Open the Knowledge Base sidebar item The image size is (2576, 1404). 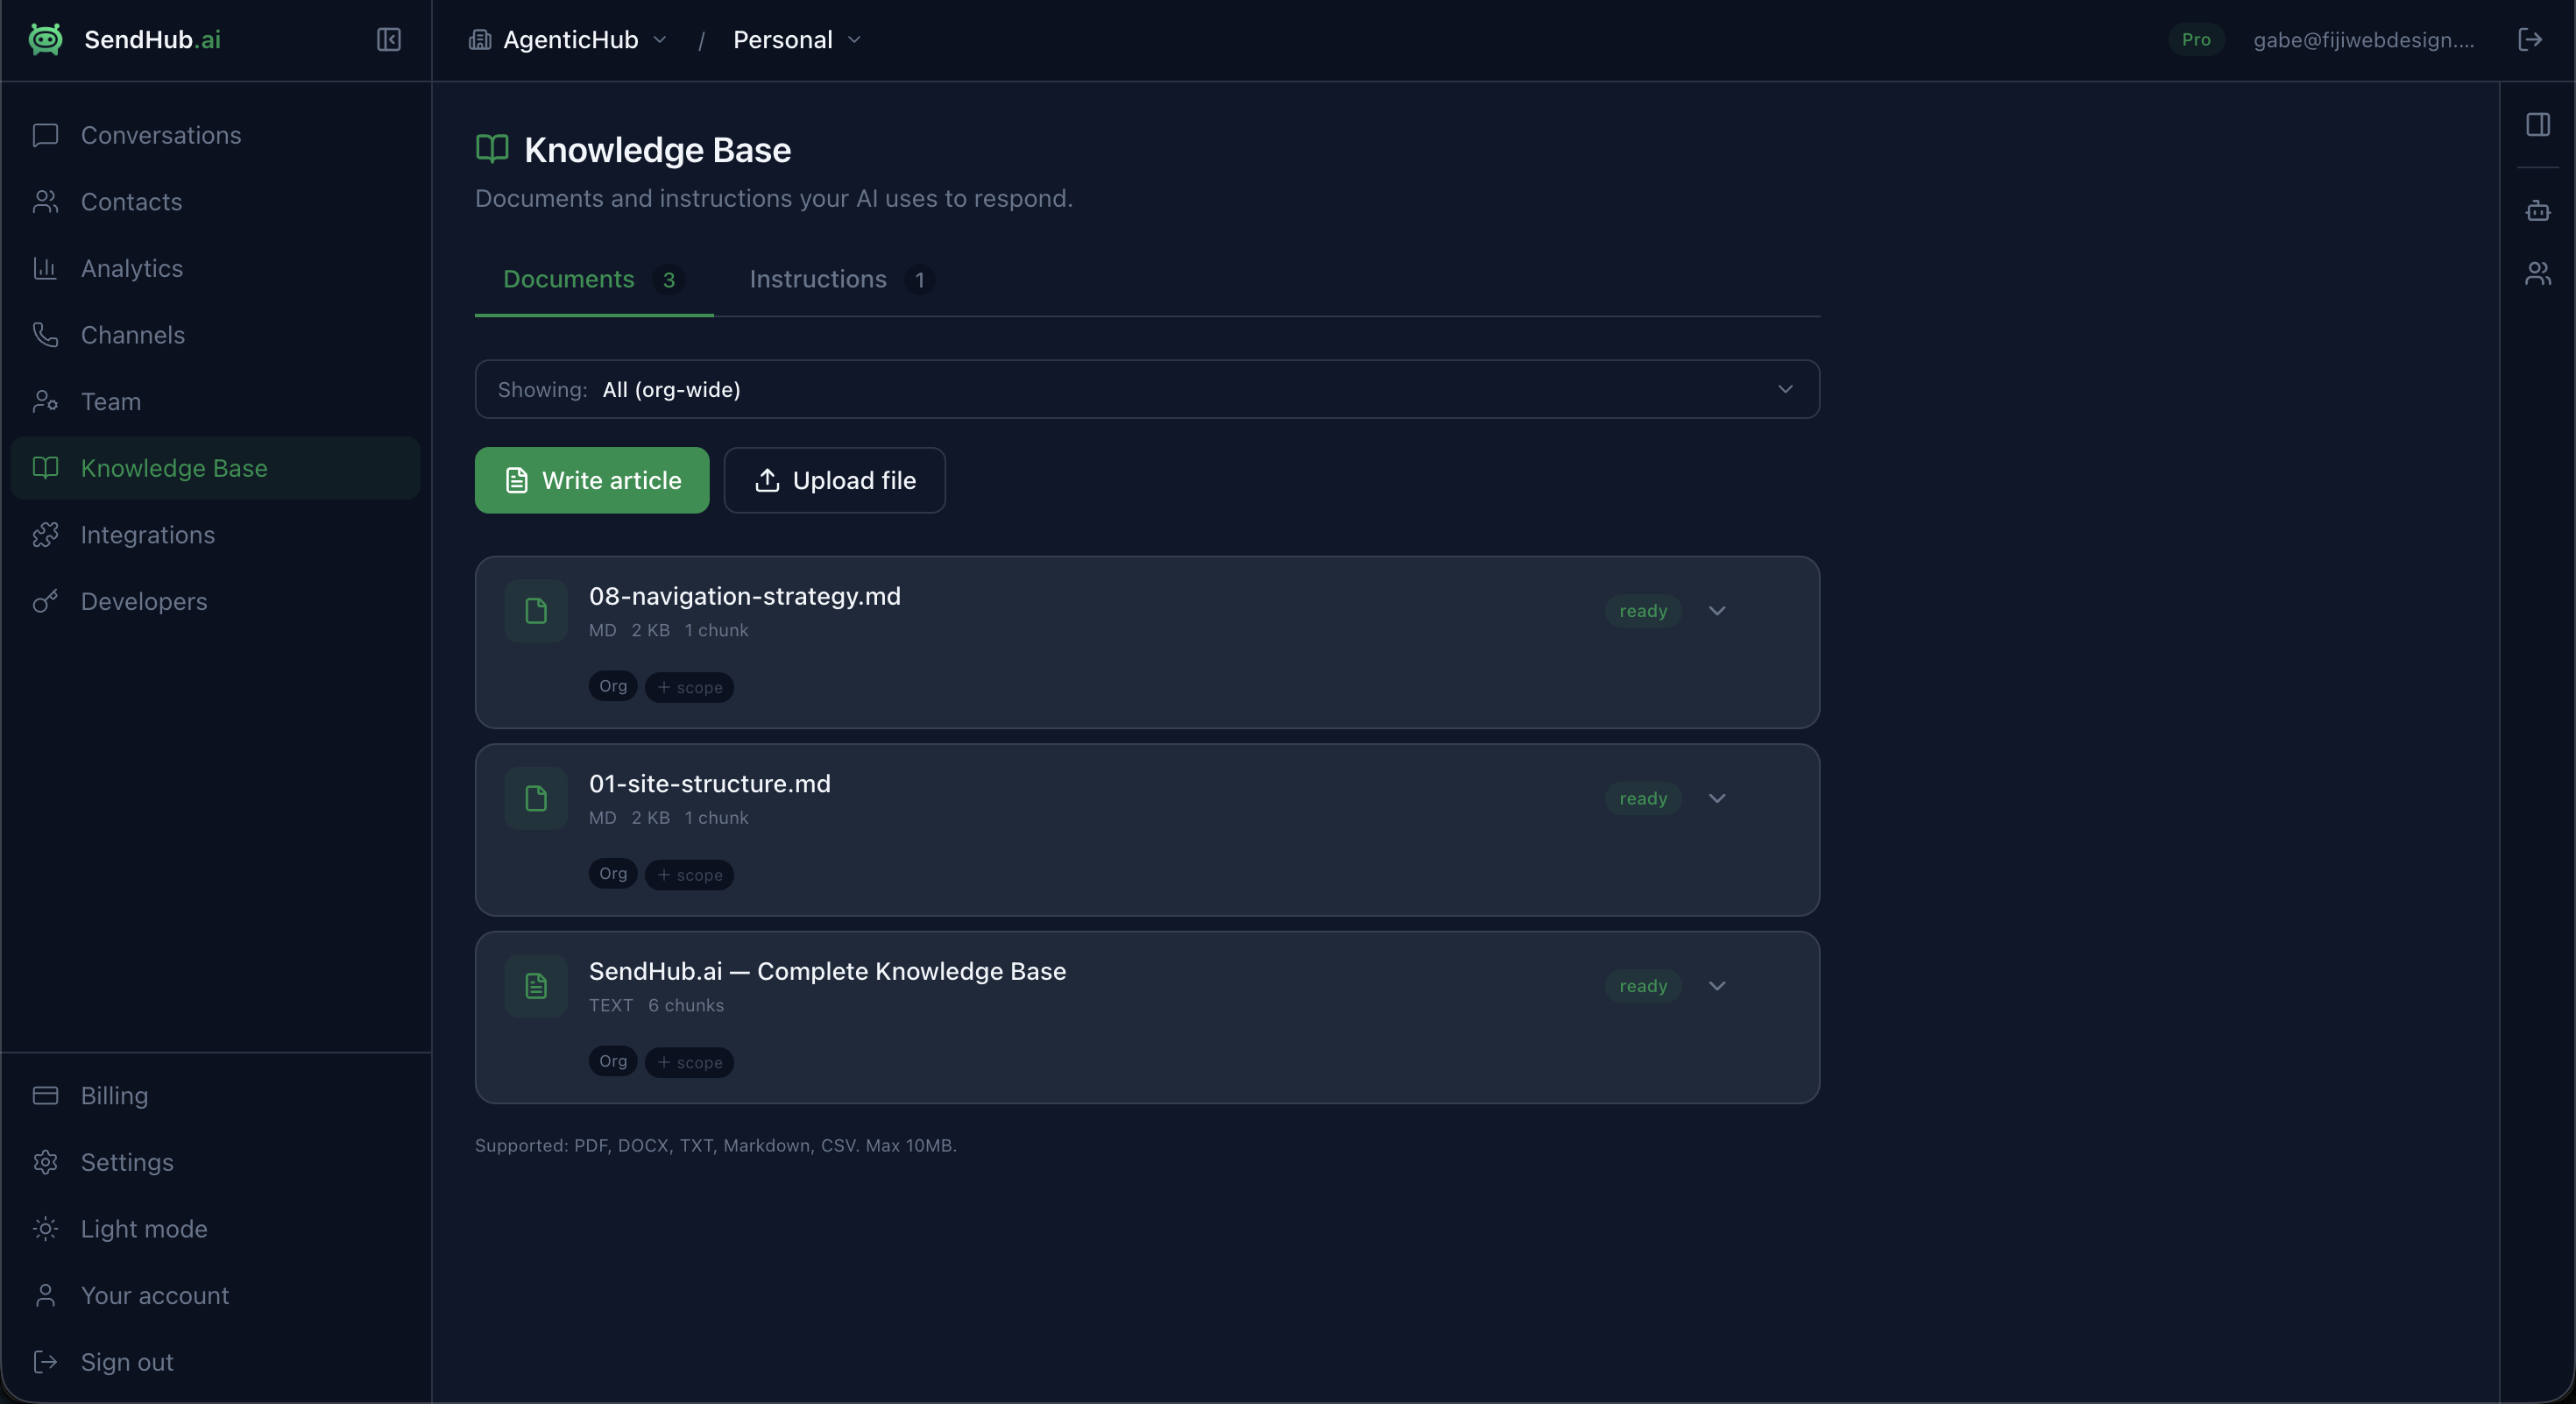216,468
